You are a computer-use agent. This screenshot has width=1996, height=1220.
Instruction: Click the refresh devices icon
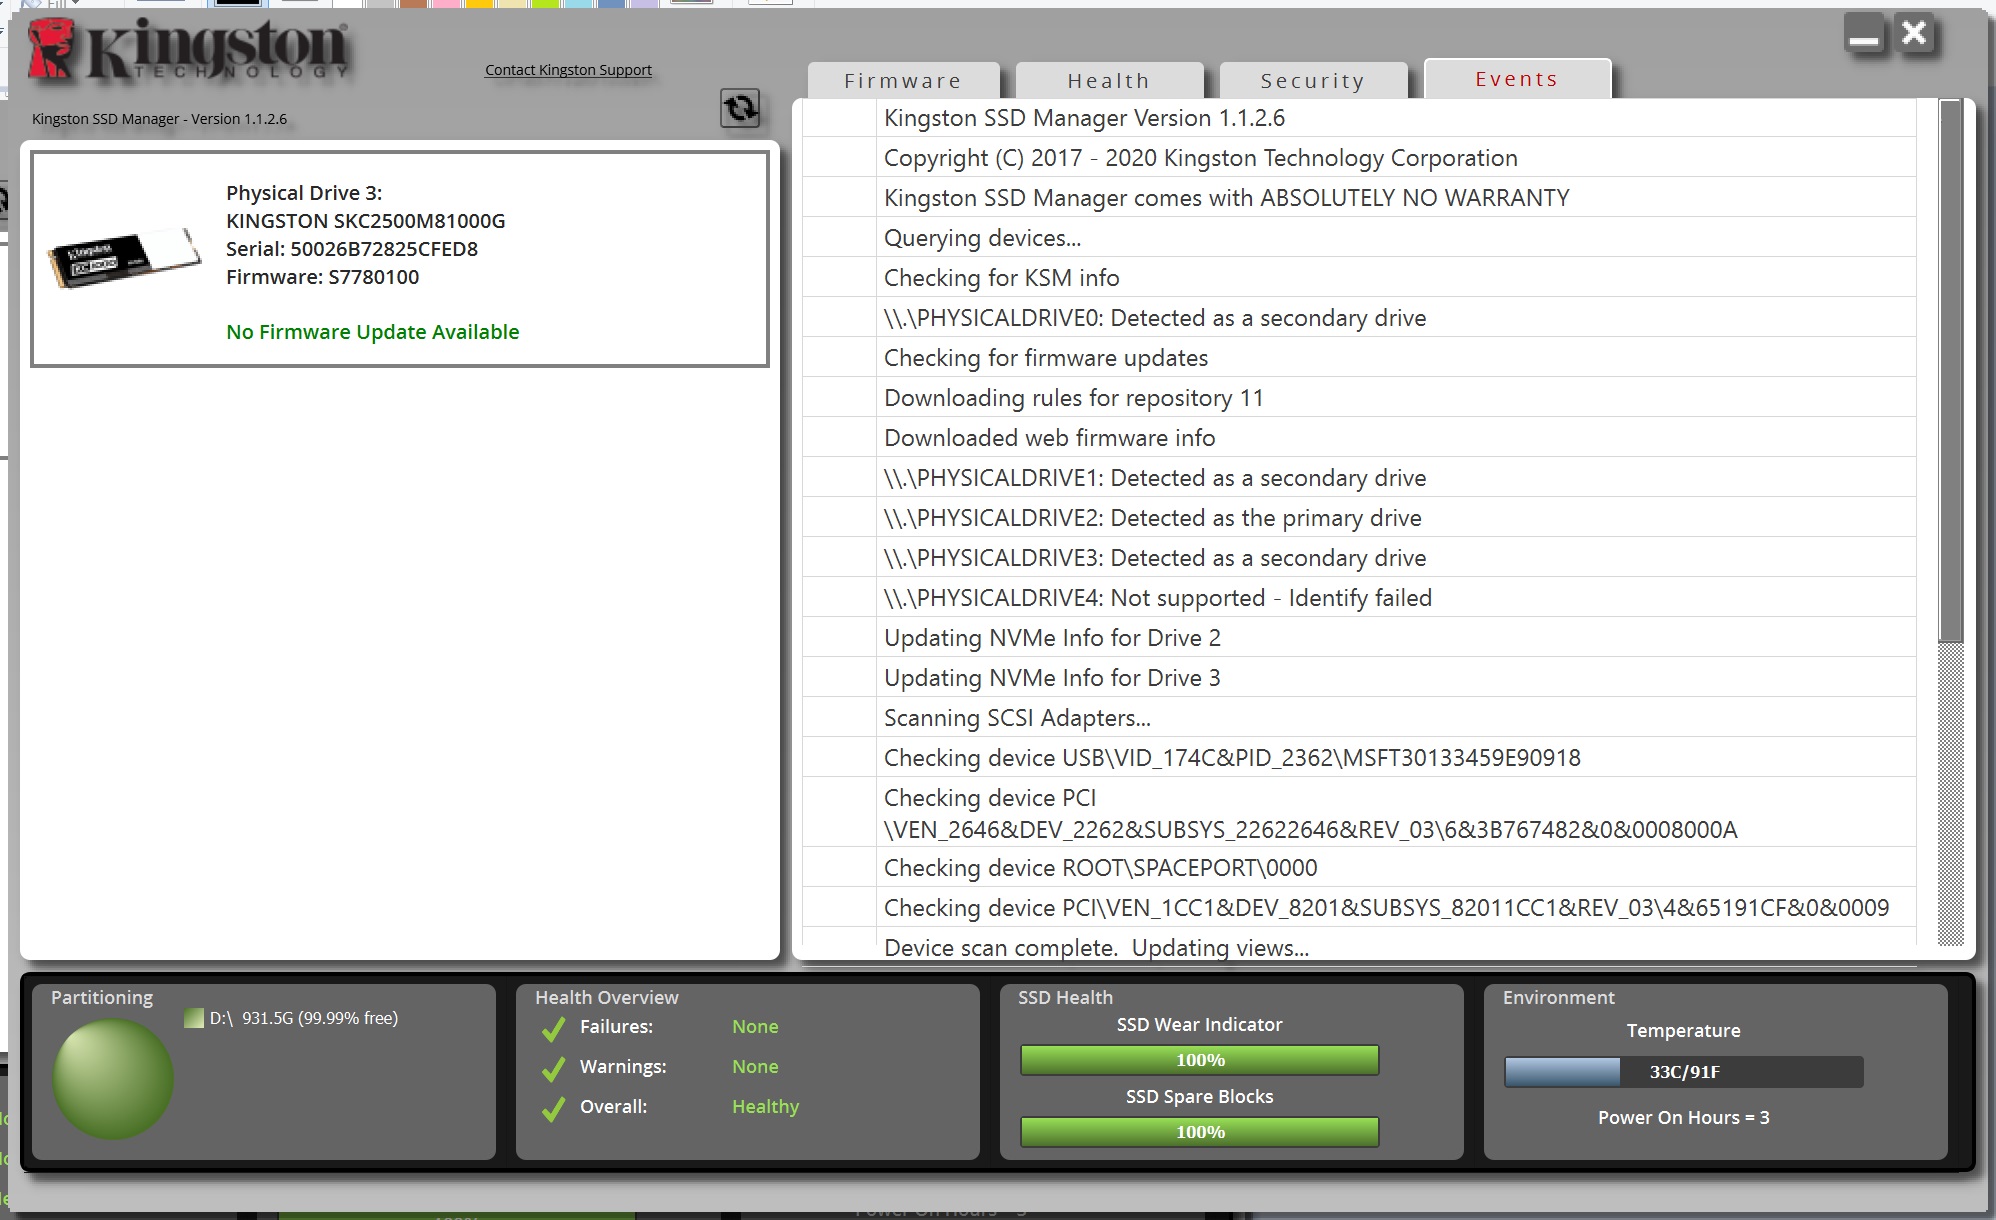[740, 108]
